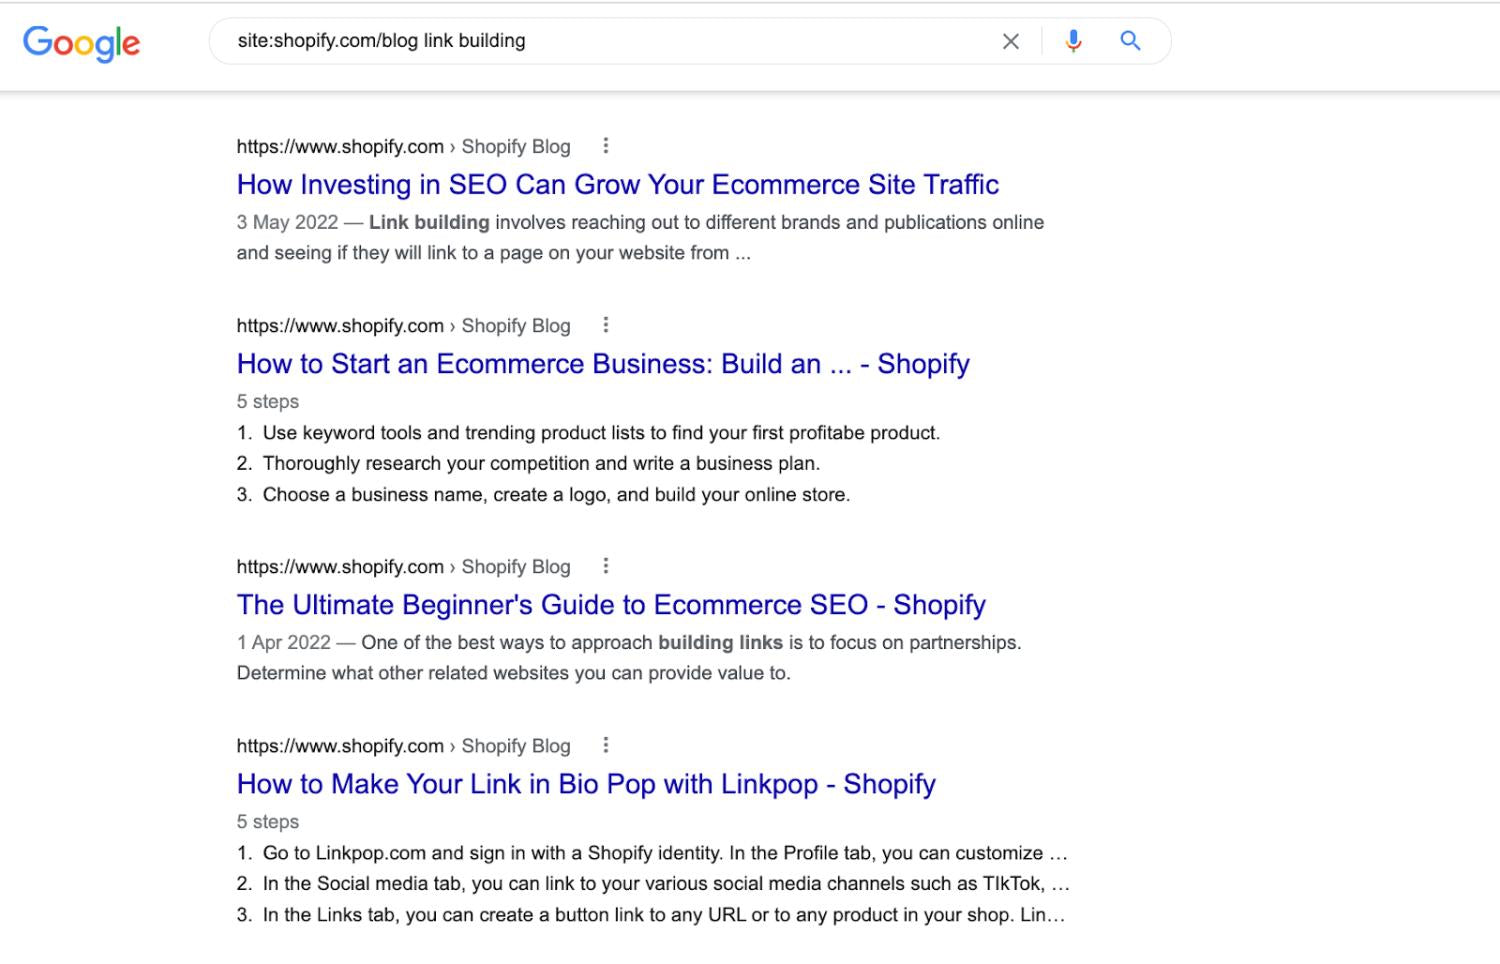Image resolution: width=1500 pixels, height=964 pixels.
Task: Open options menu for Linkpop result
Action: tap(605, 745)
